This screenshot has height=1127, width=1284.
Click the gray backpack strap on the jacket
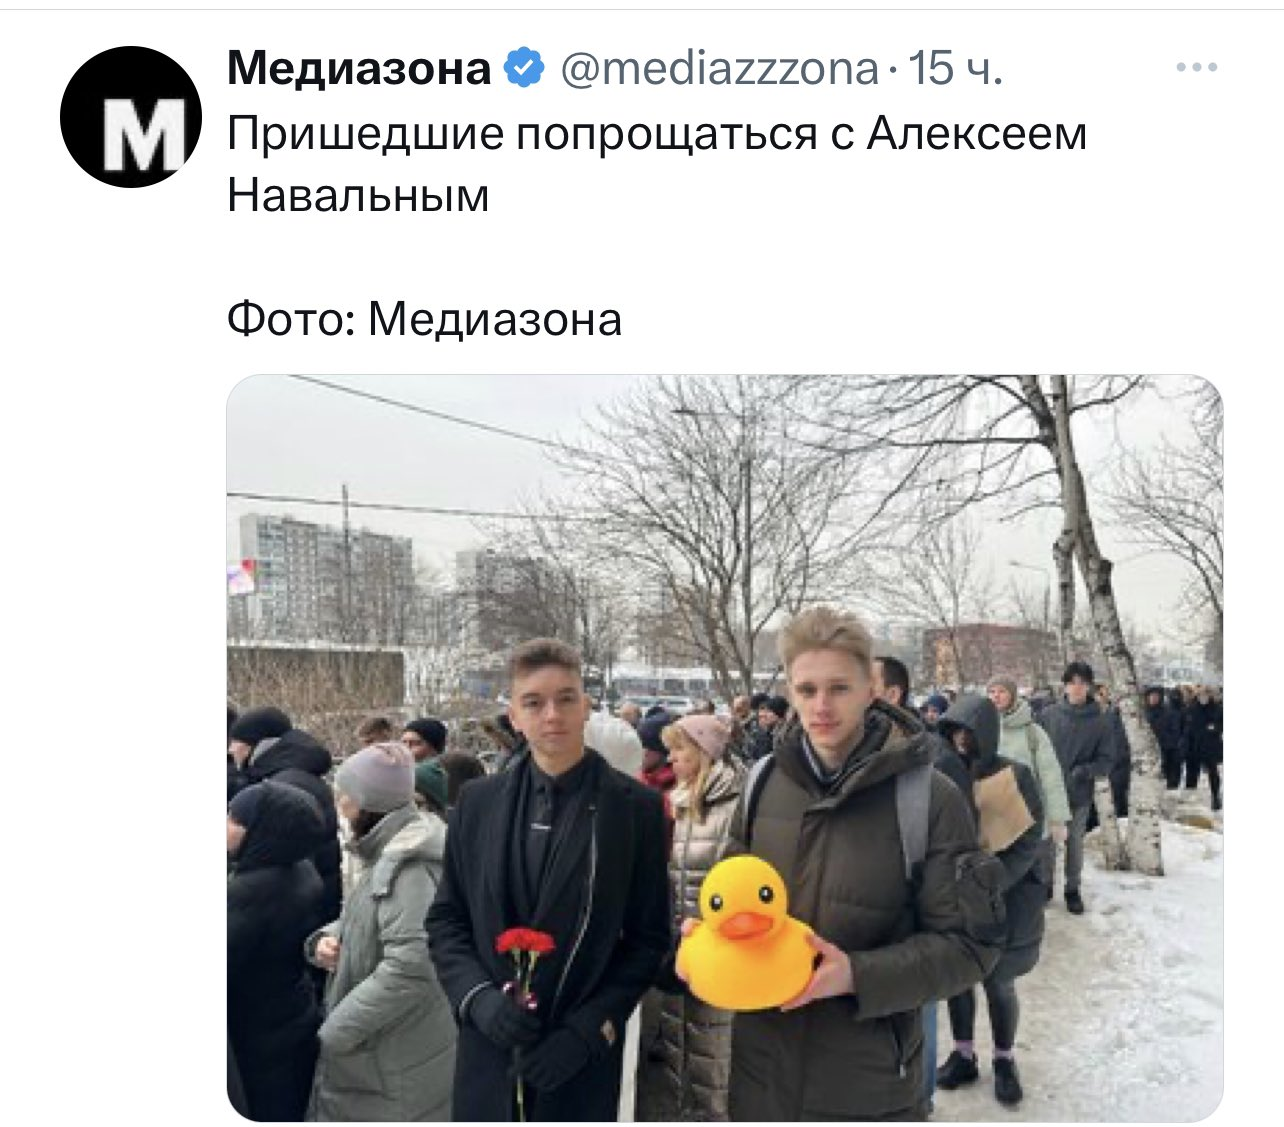coord(912,817)
